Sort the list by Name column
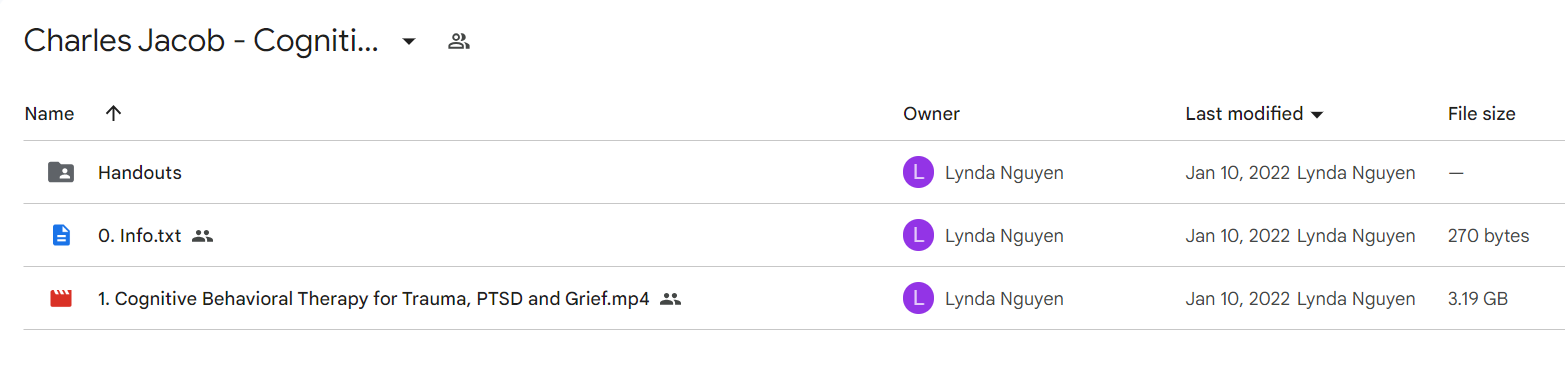 click(49, 114)
